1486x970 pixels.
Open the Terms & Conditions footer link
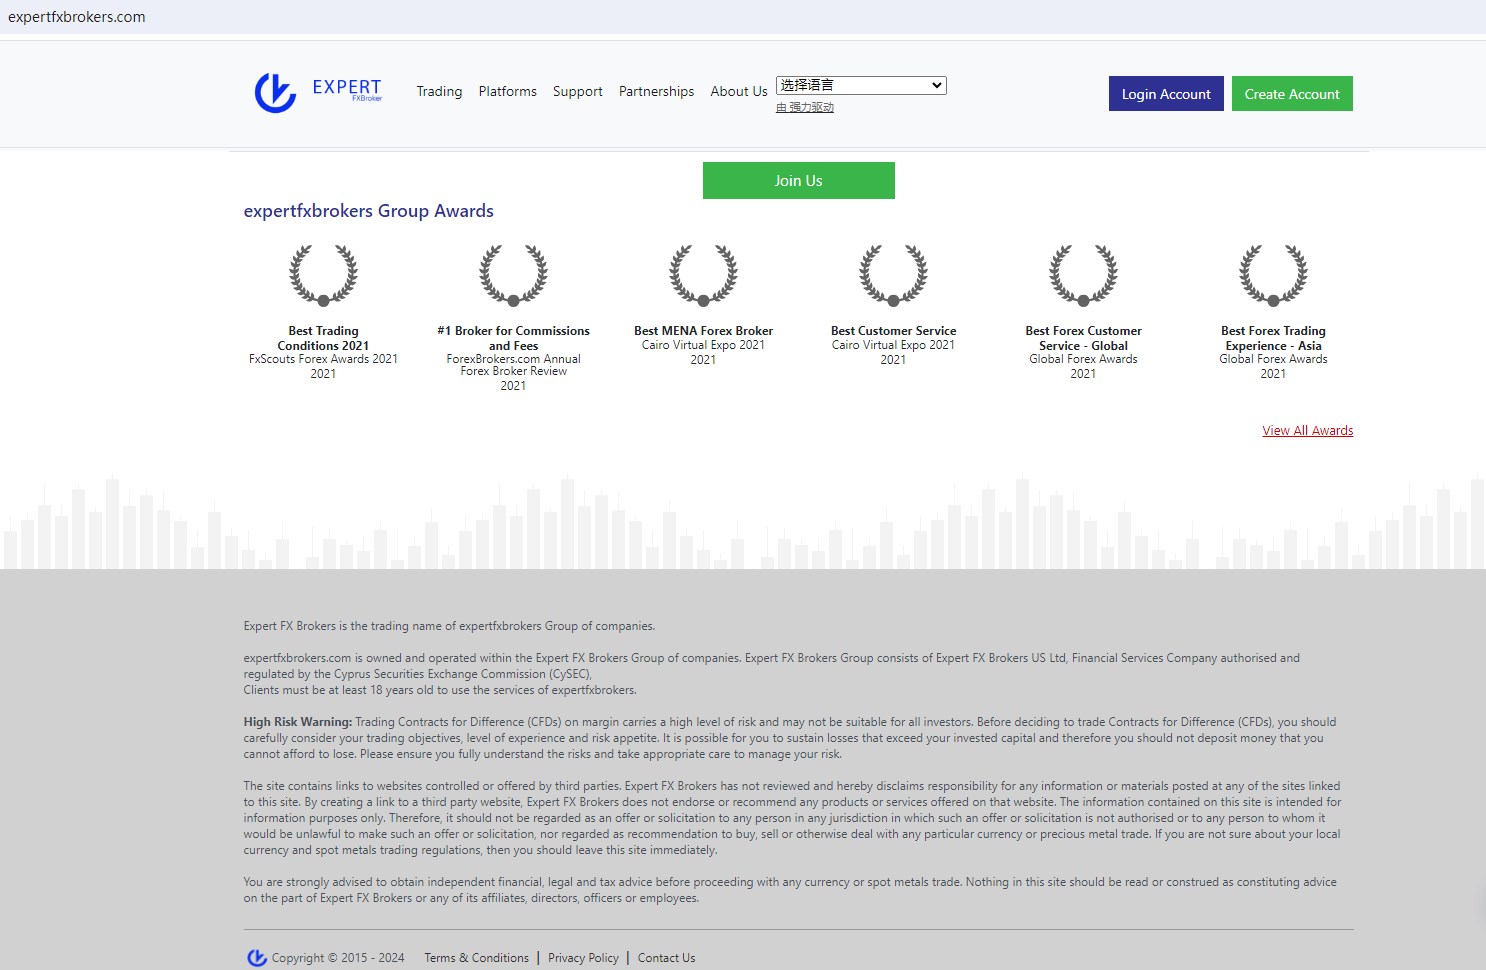point(476,958)
